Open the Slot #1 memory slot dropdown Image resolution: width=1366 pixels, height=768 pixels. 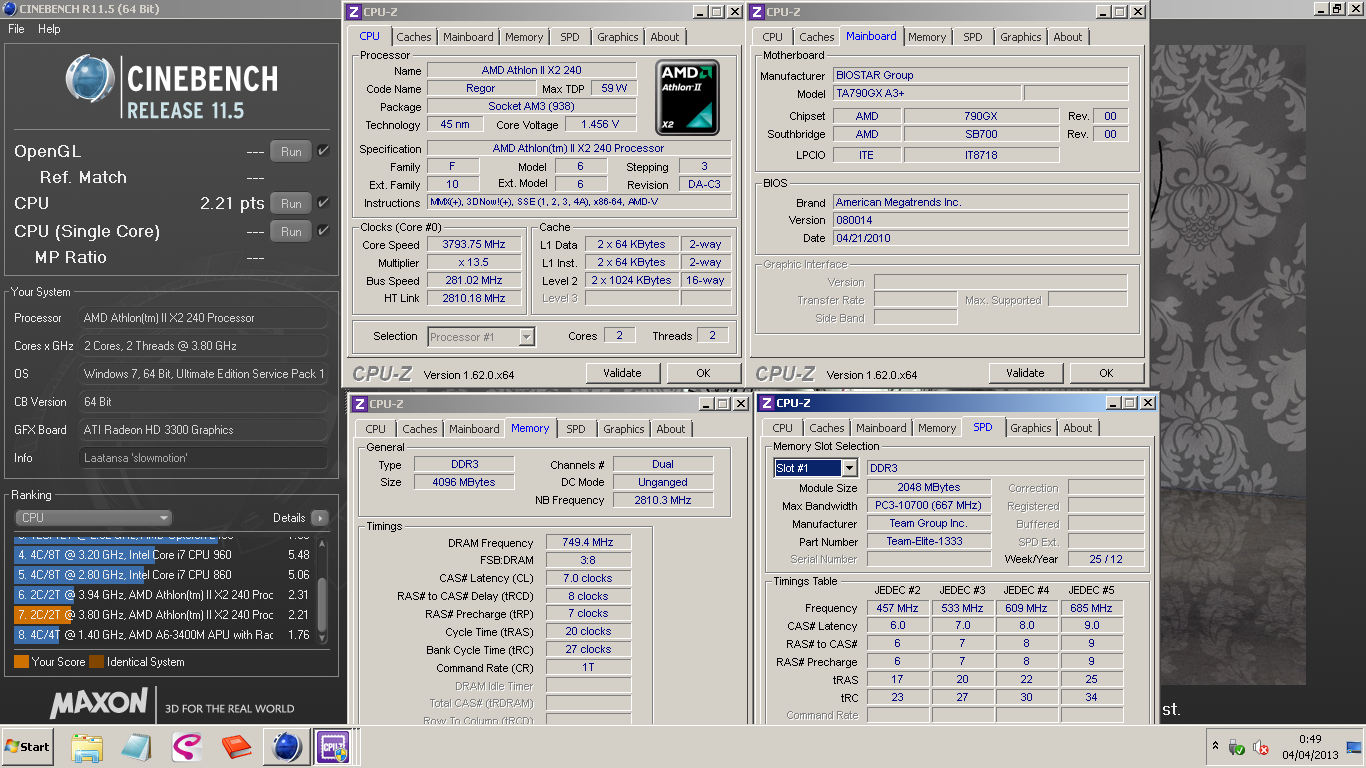pos(816,468)
